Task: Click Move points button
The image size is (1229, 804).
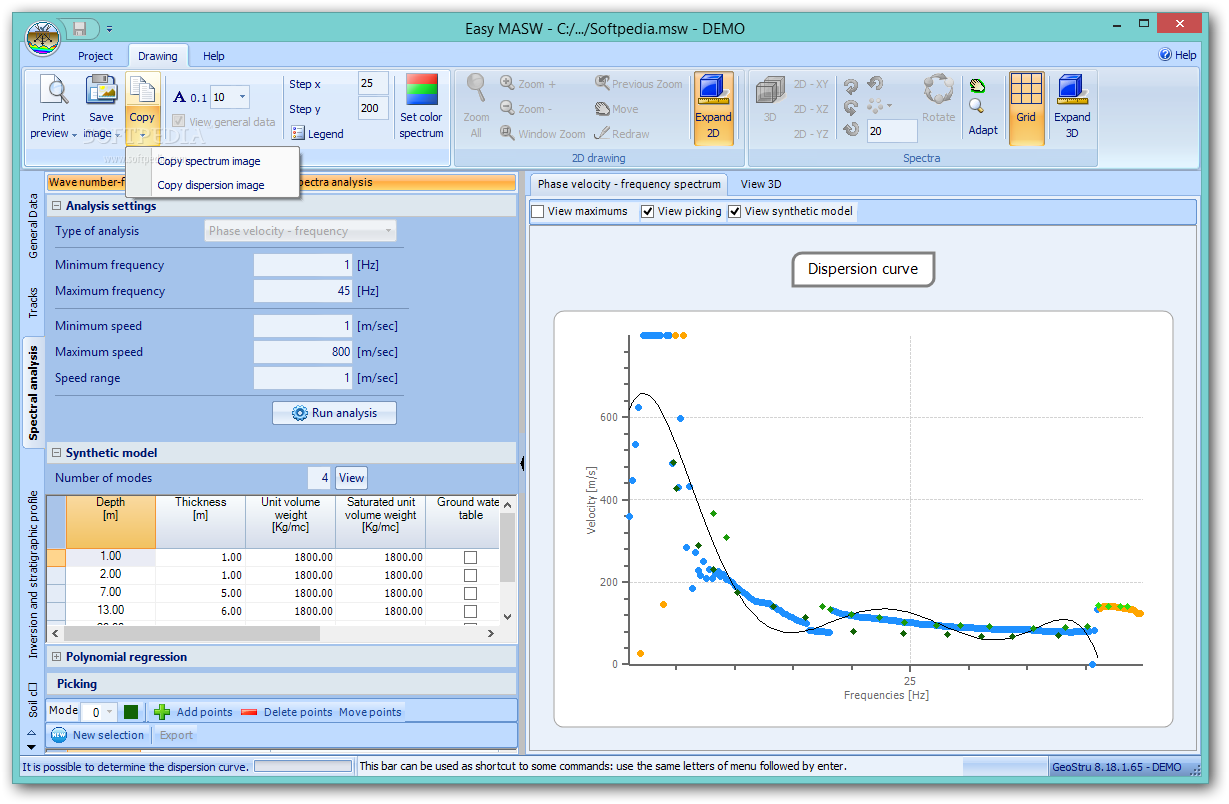Action: (370, 712)
